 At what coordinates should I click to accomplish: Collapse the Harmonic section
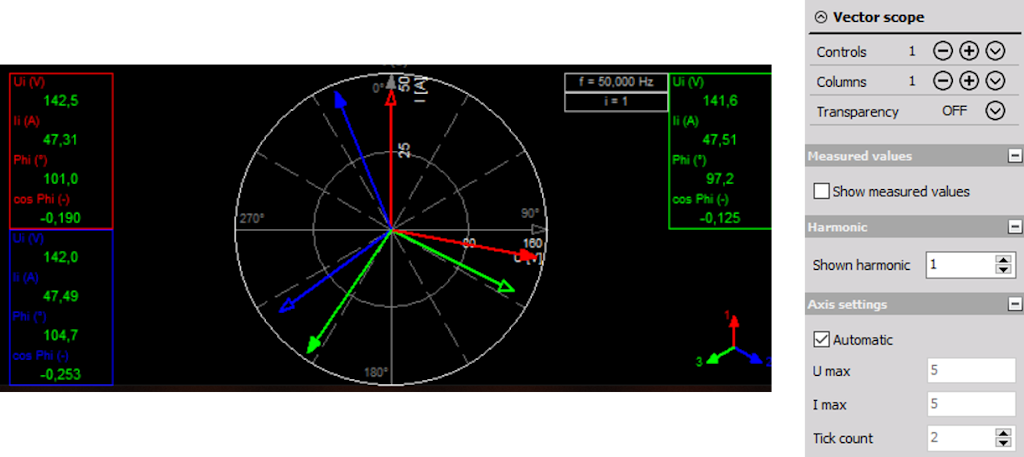click(1014, 227)
